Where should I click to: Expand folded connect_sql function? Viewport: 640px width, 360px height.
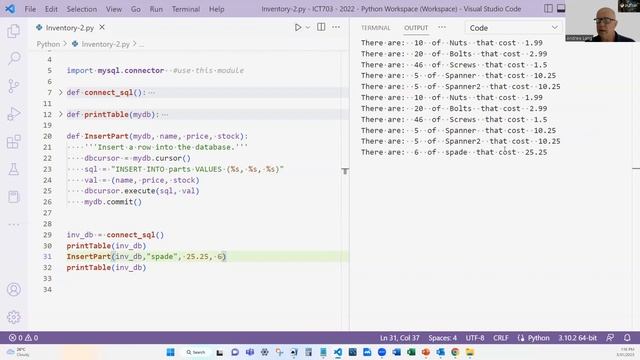(60, 93)
